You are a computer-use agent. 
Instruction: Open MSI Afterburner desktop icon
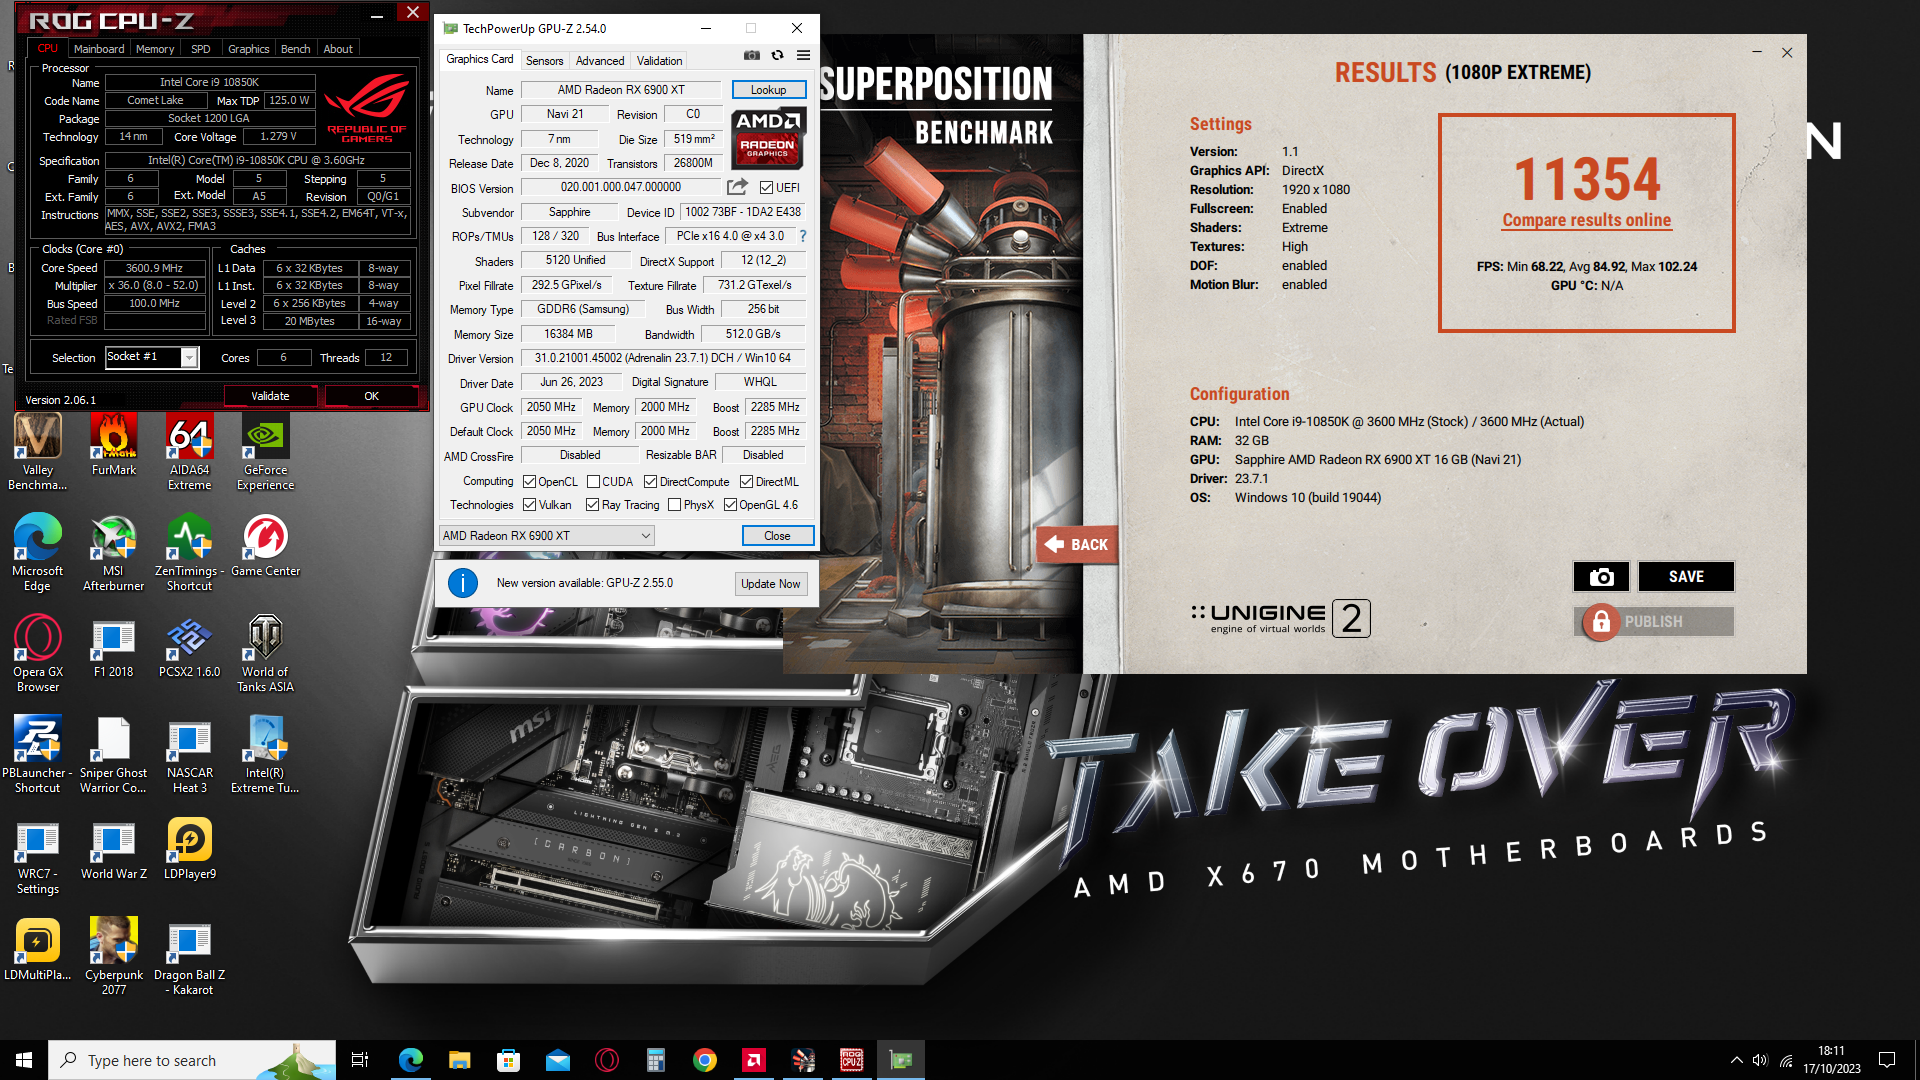click(114, 553)
